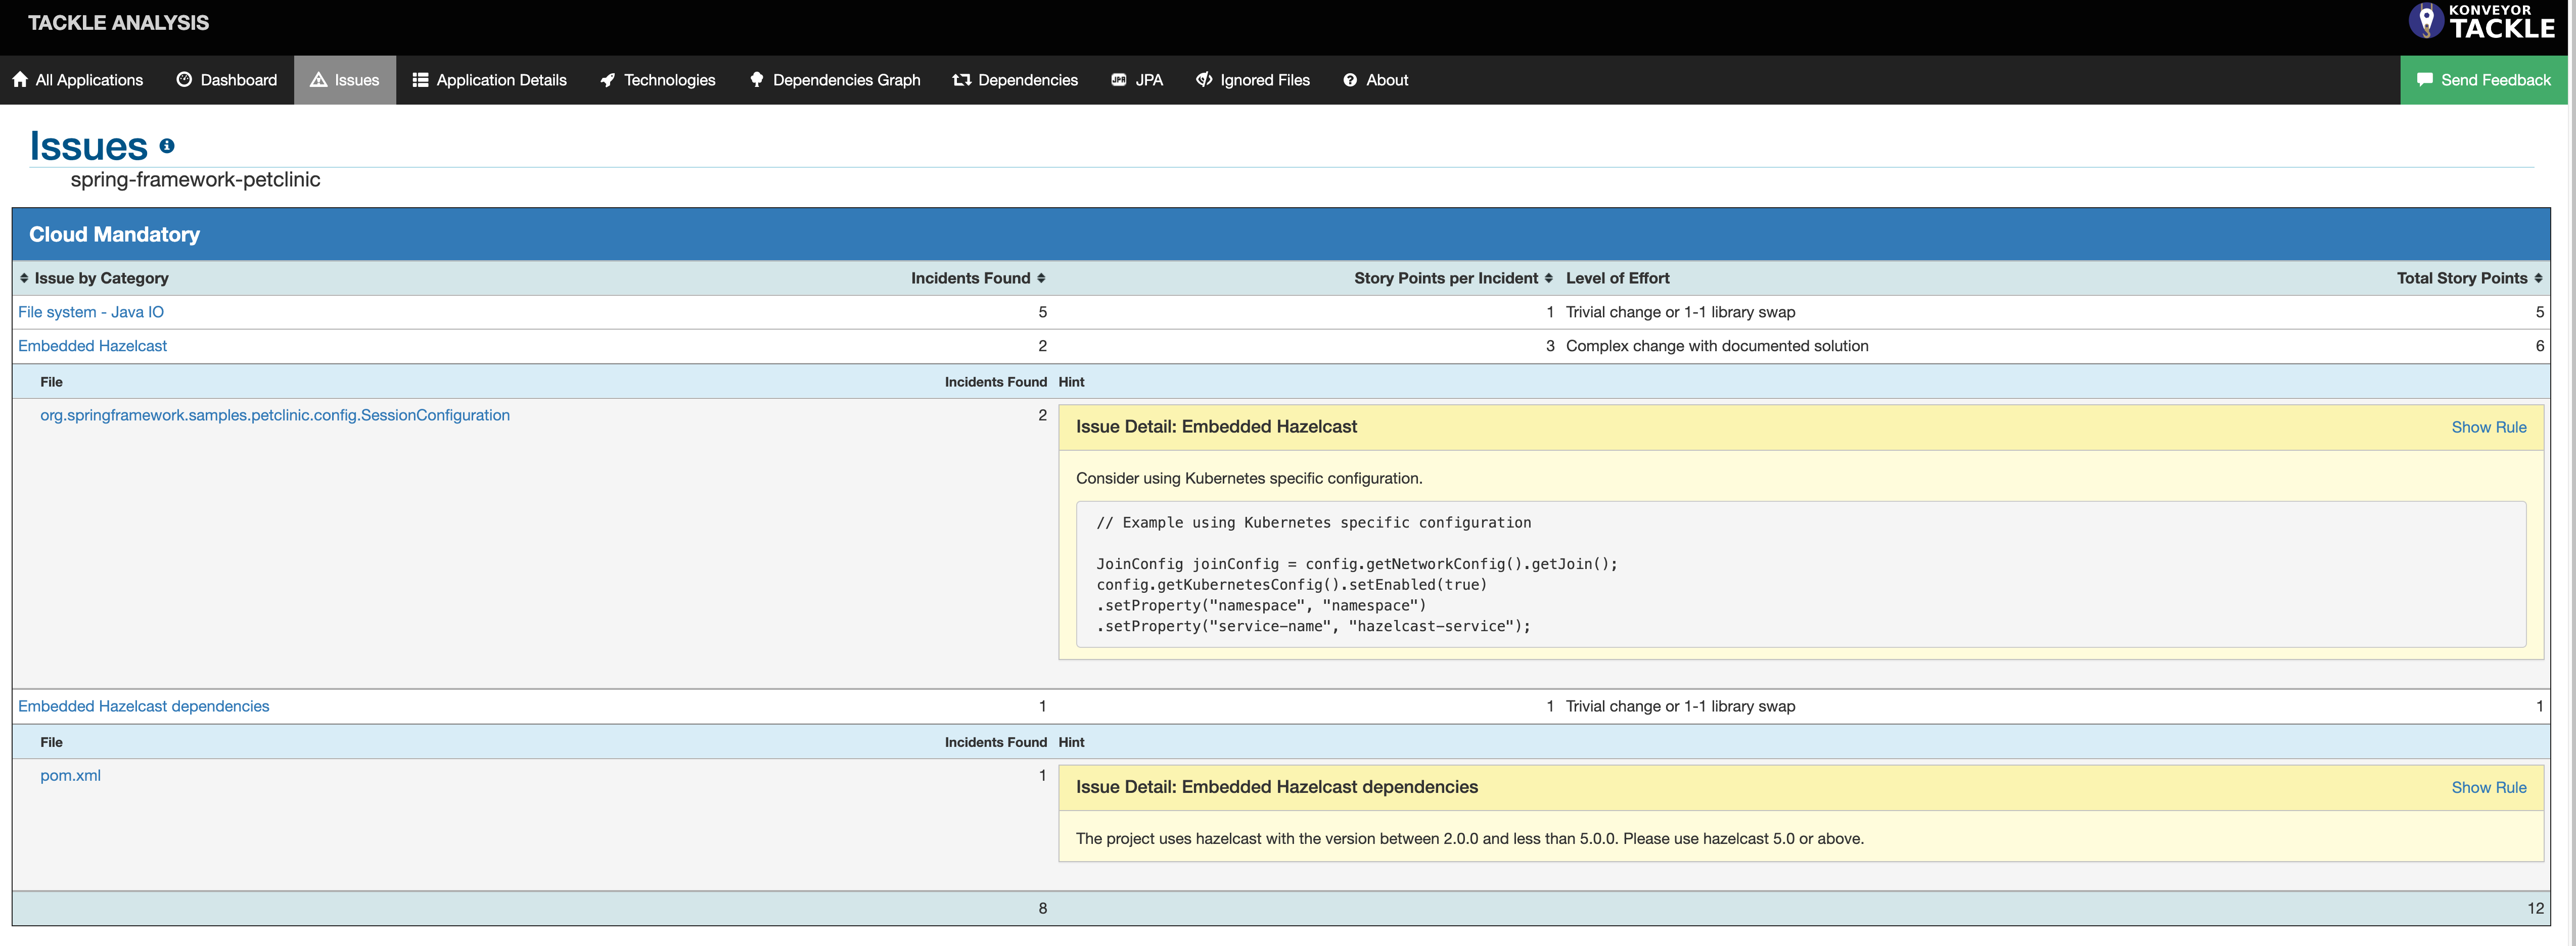Click the Dashboard gauge icon
Image resolution: width=2576 pixels, height=946 pixels.
click(x=184, y=80)
